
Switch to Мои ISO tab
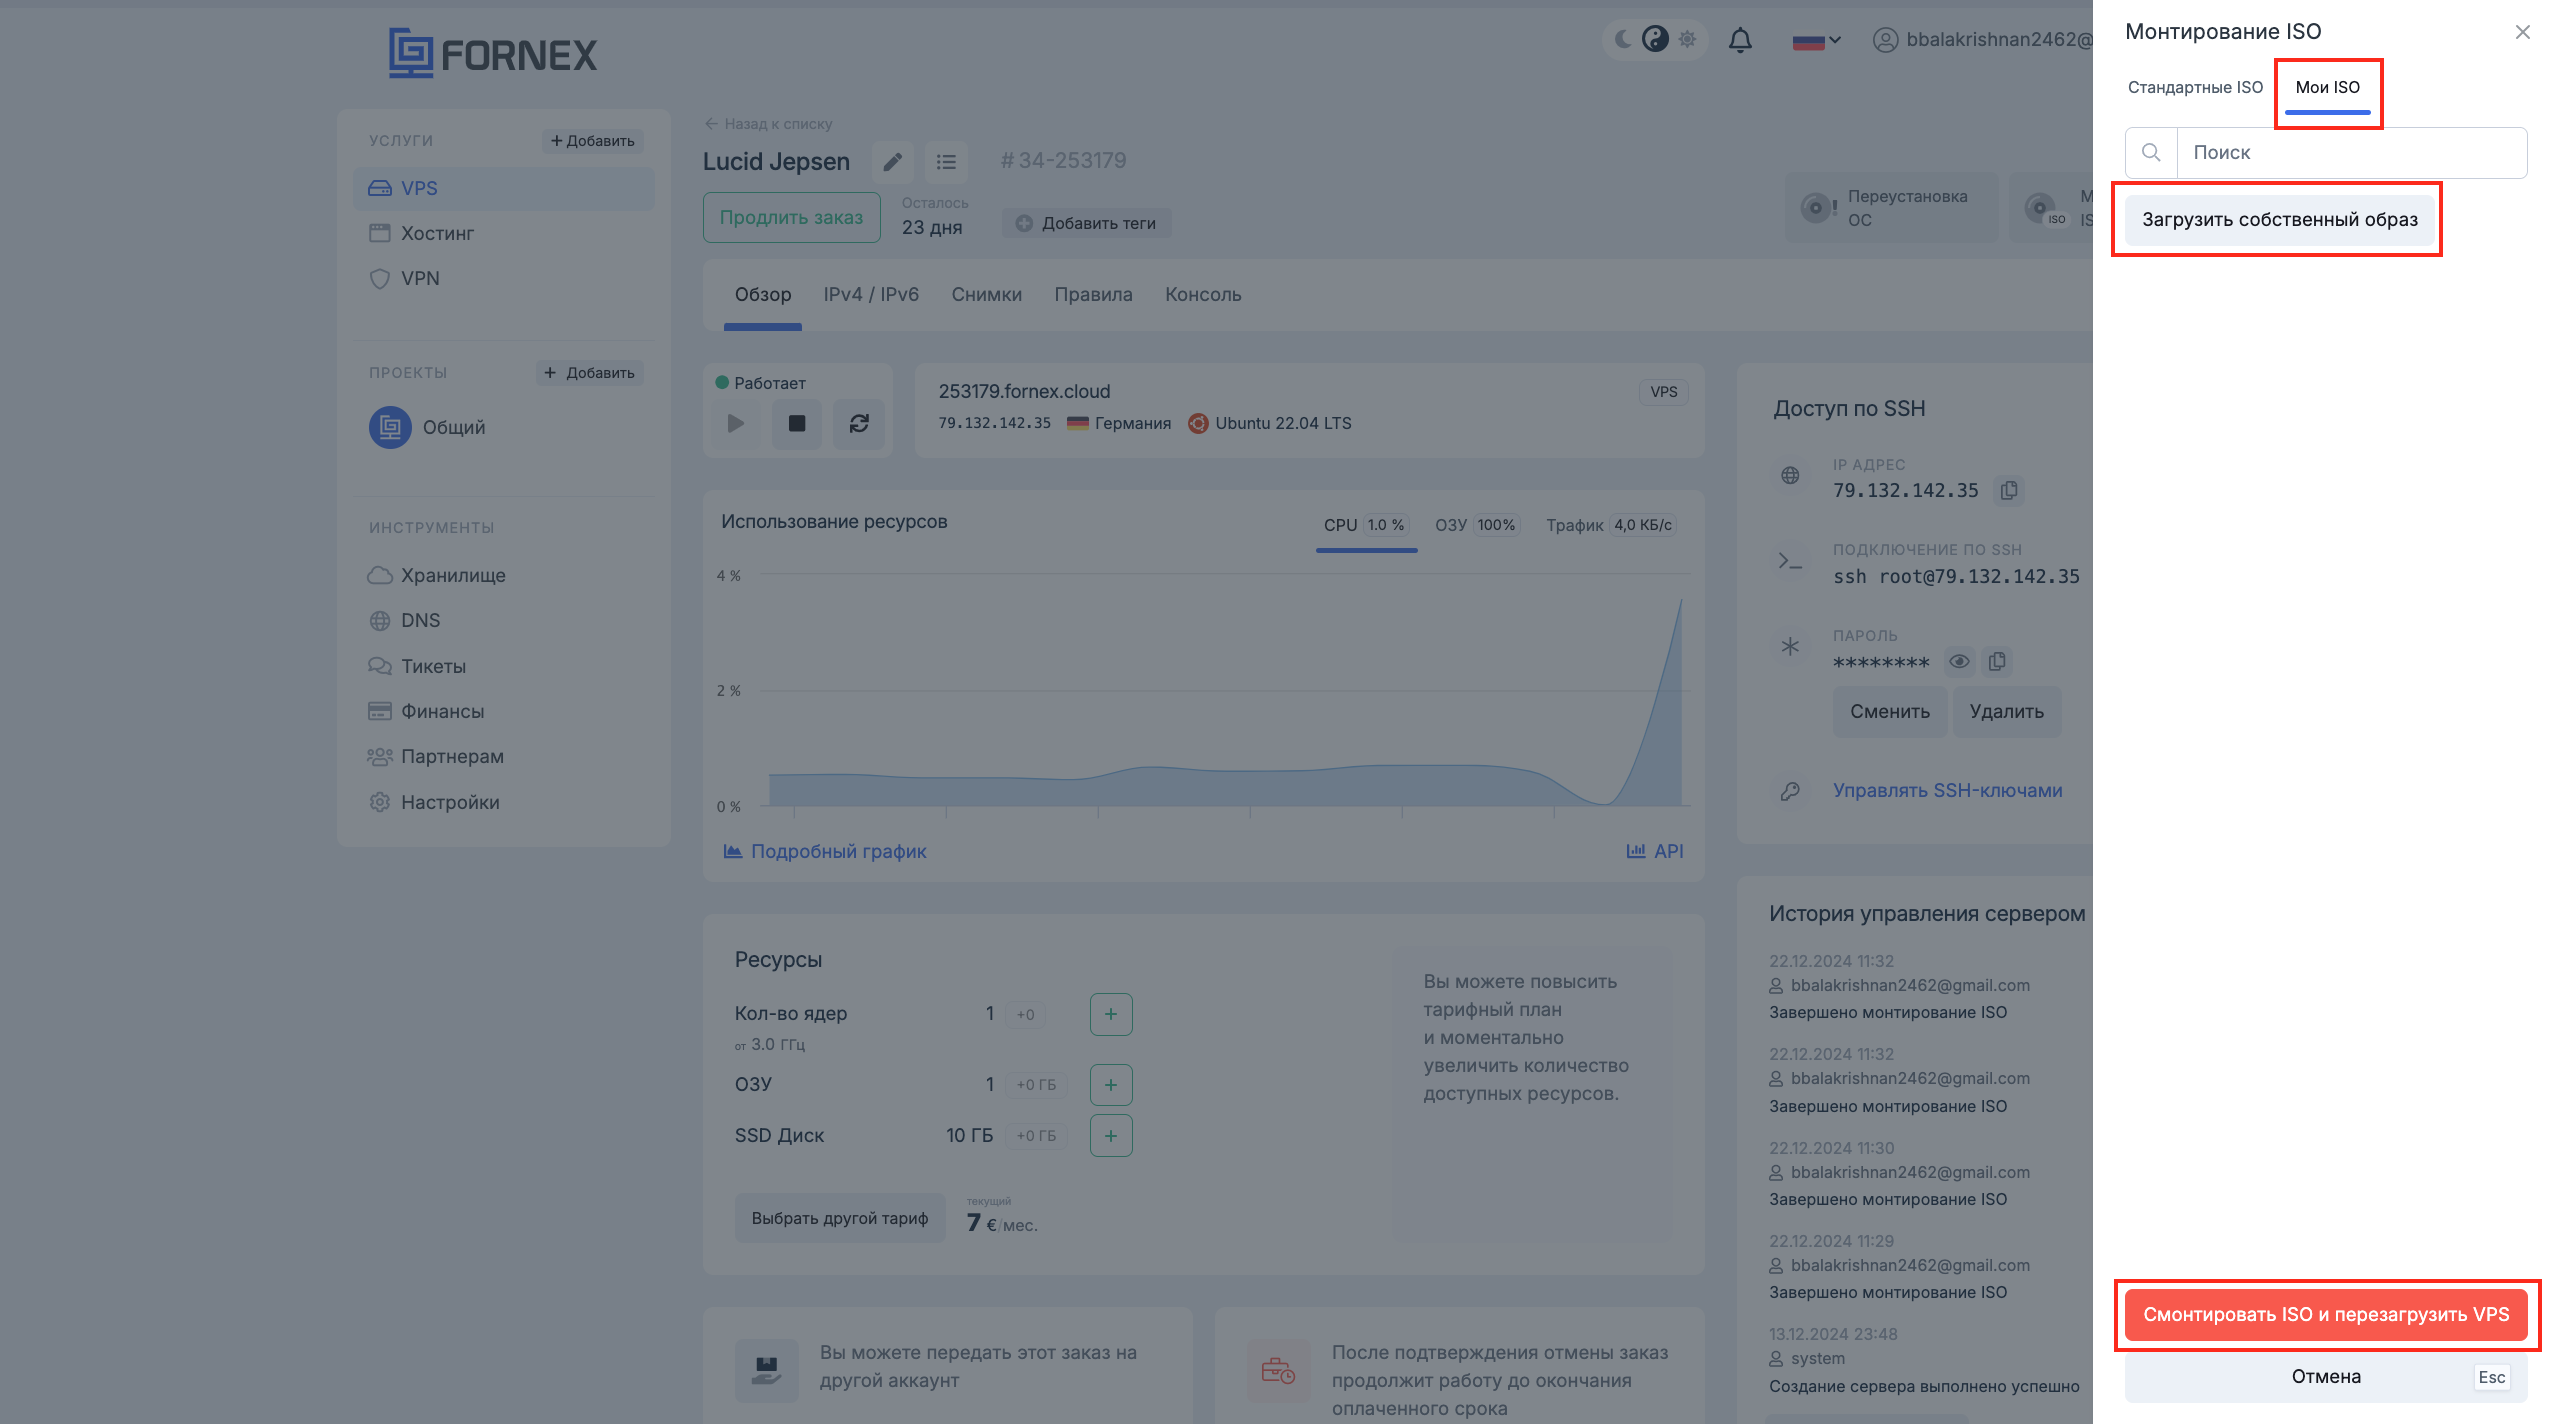(x=2327, y=87)
